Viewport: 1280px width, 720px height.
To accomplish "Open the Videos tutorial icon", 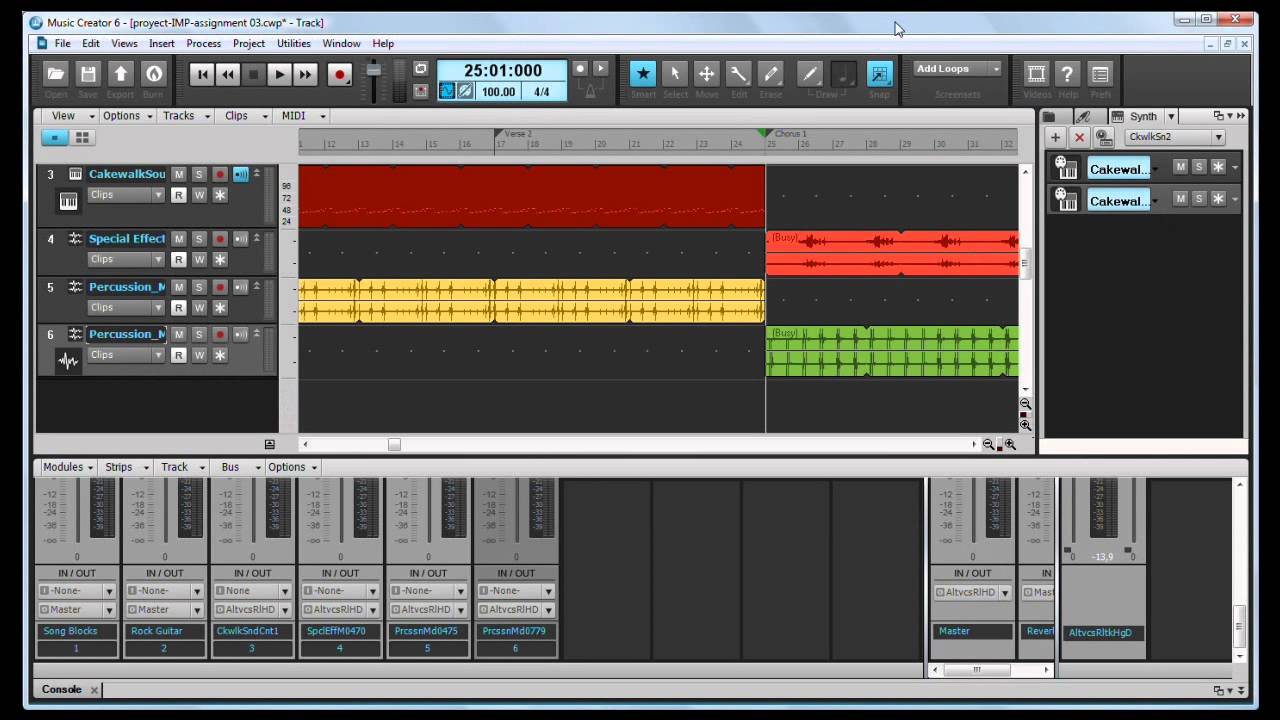I will coord(1036,74).
